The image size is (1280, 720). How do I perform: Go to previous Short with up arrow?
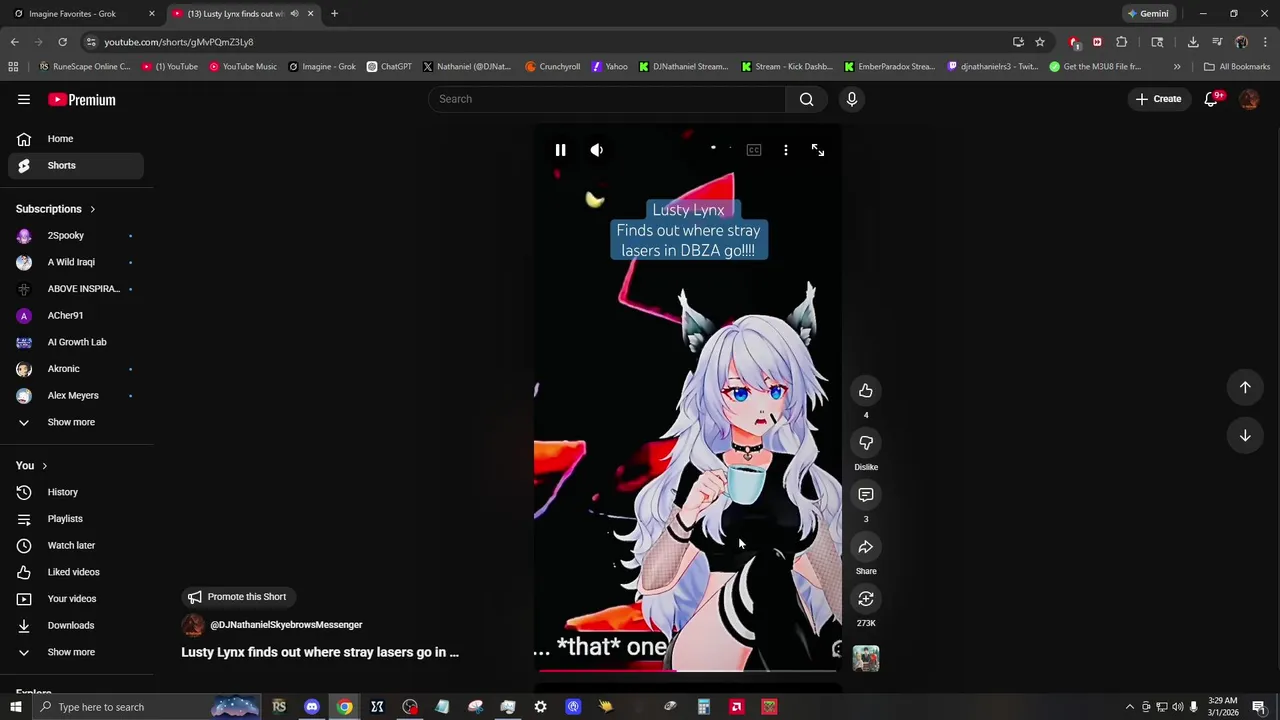coord(1245,387)
